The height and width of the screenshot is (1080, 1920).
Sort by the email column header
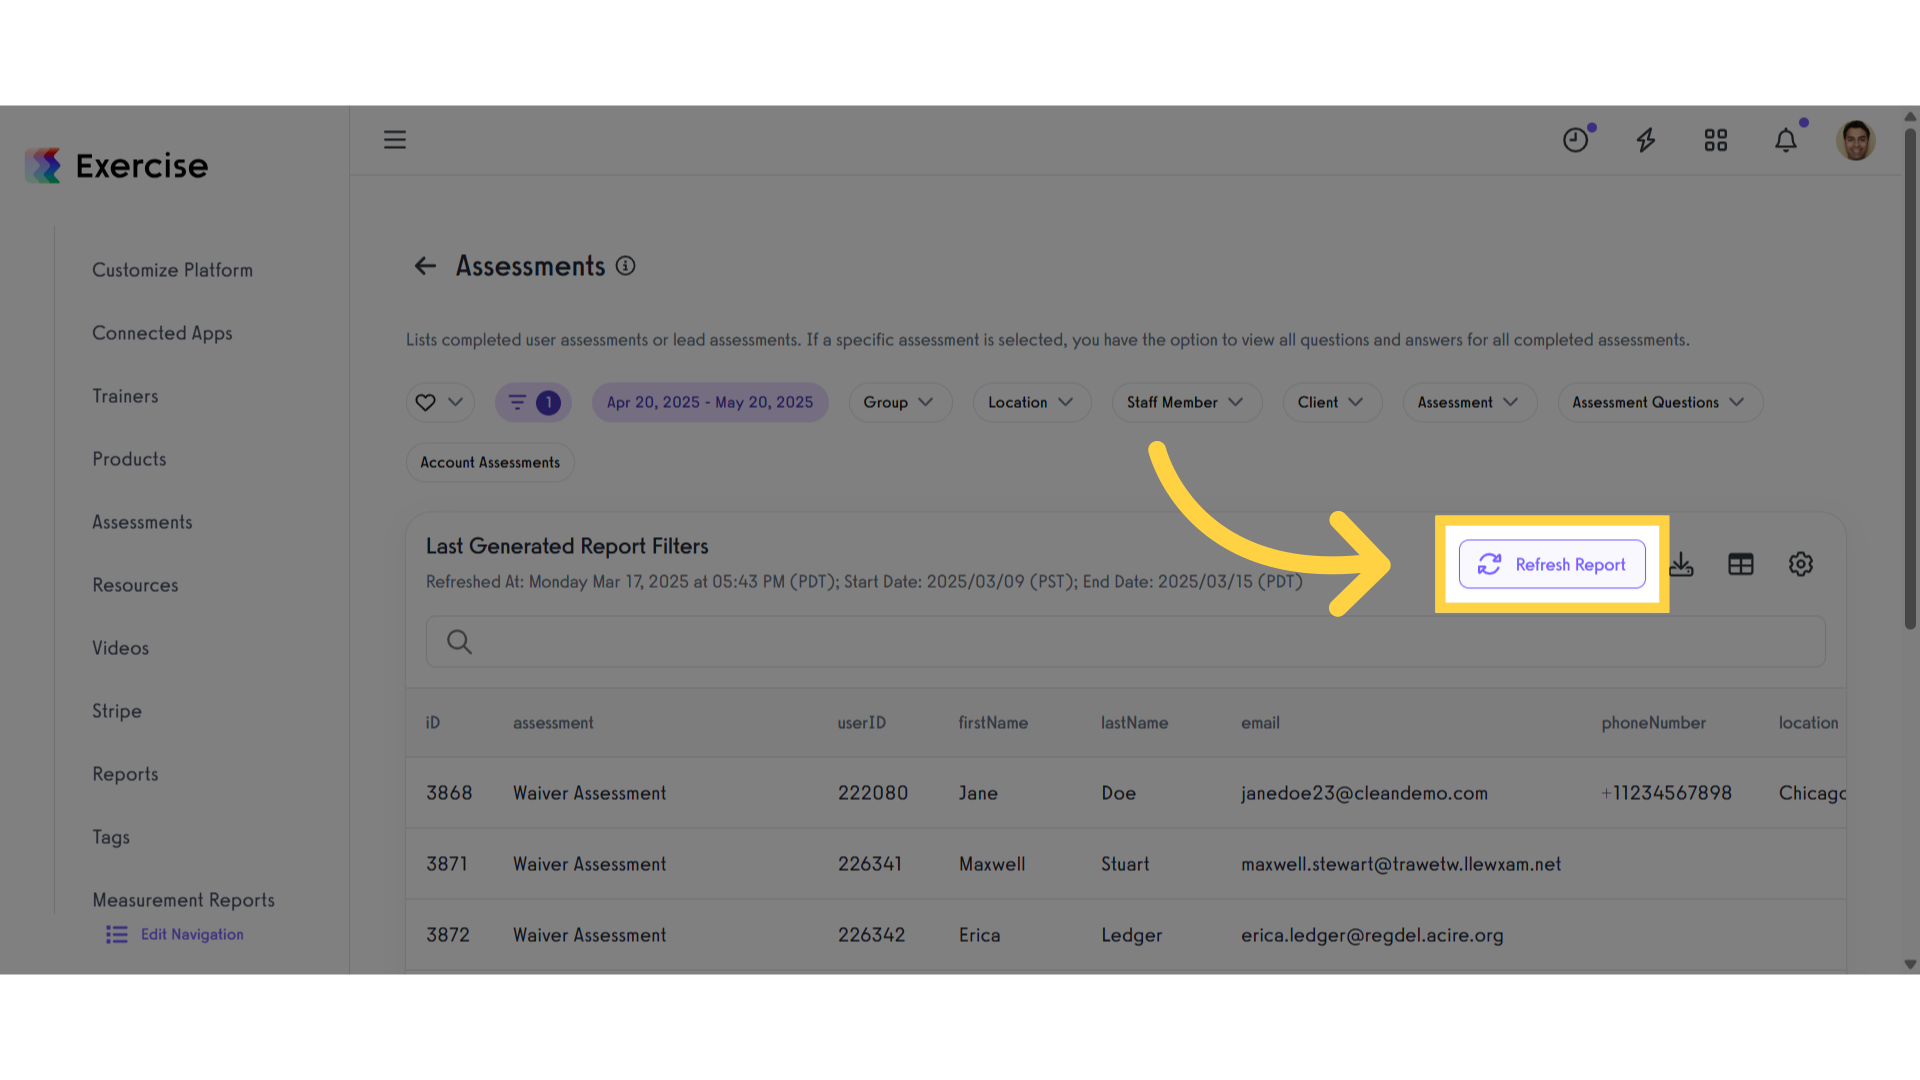[1260, 723]
